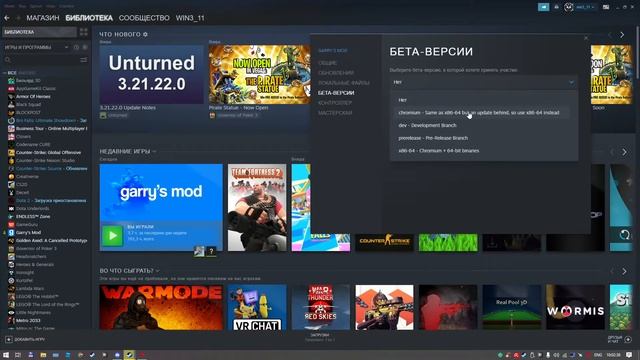Select Little Nightmares in game list
This screenshot has width=640, height=360.
pos(33,312)
